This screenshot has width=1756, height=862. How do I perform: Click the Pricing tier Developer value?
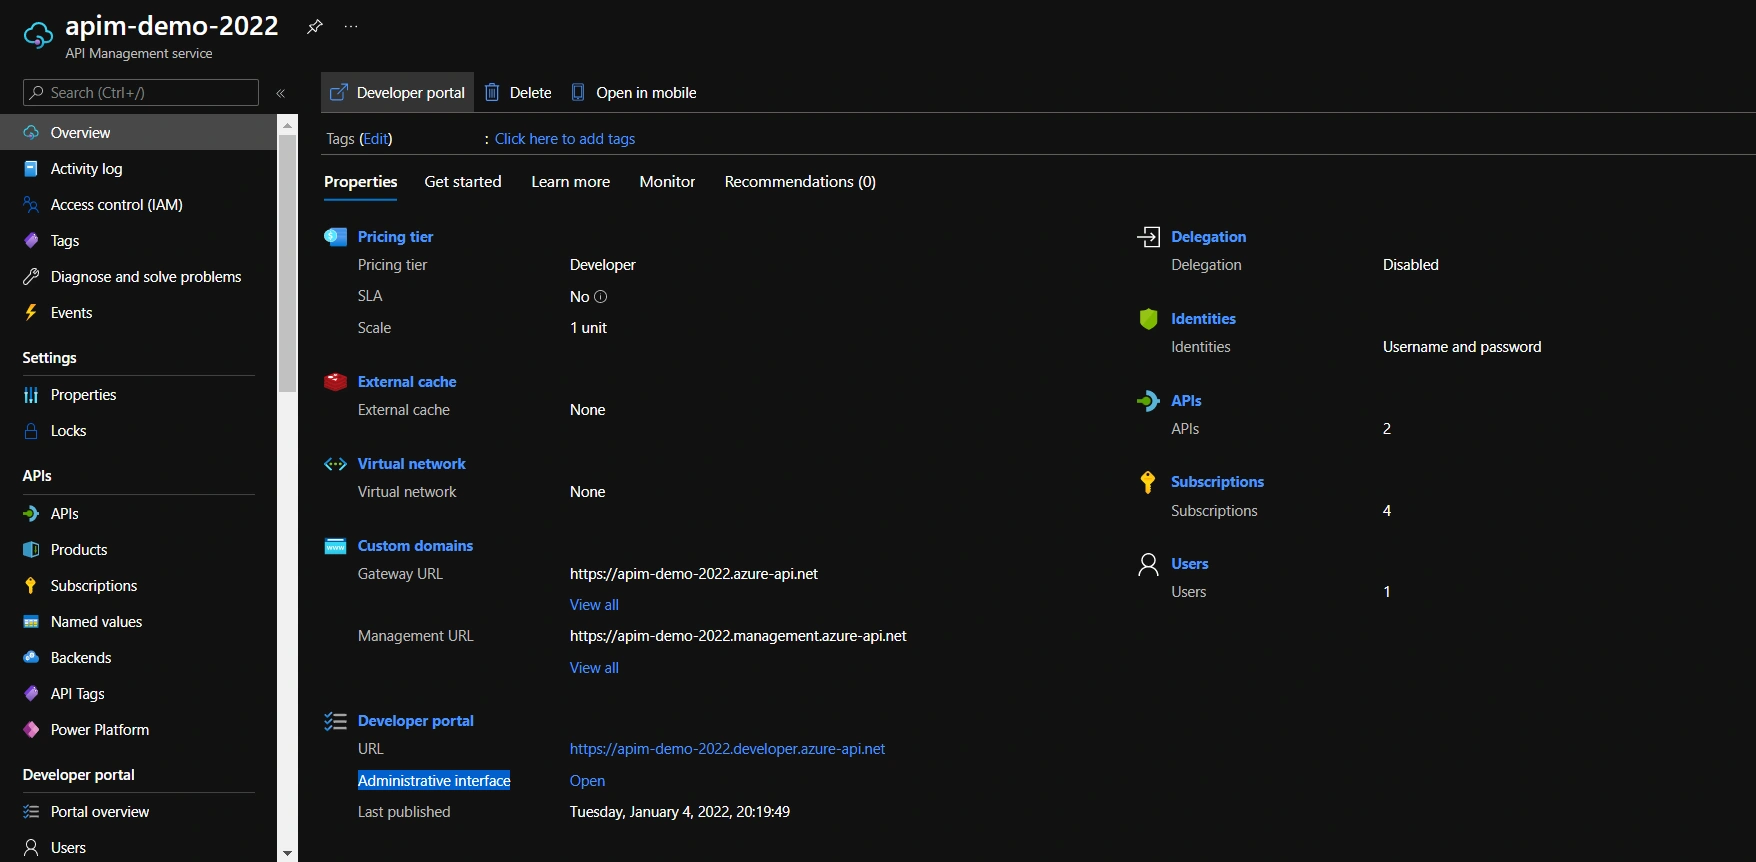point(603,265)
